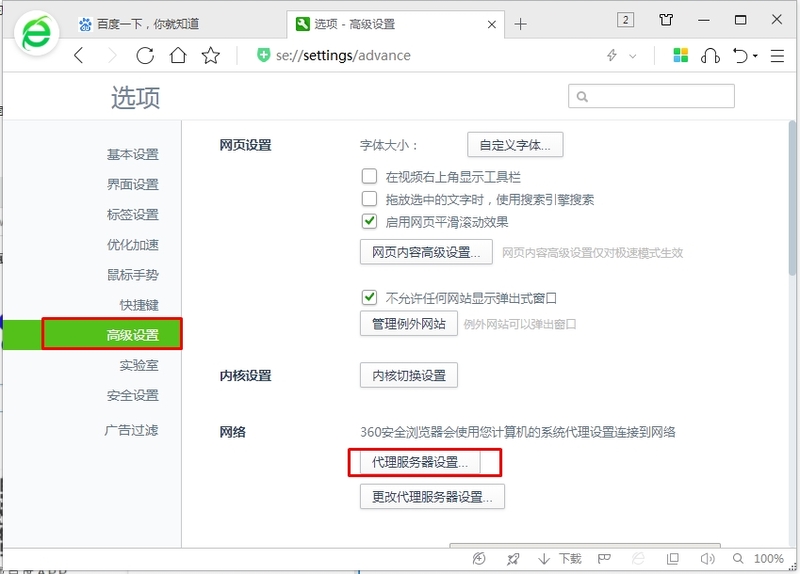Open 基本设置 in the sidebar
The width and height of the screenshot is (800, 574).
click(x=133, y=154)
